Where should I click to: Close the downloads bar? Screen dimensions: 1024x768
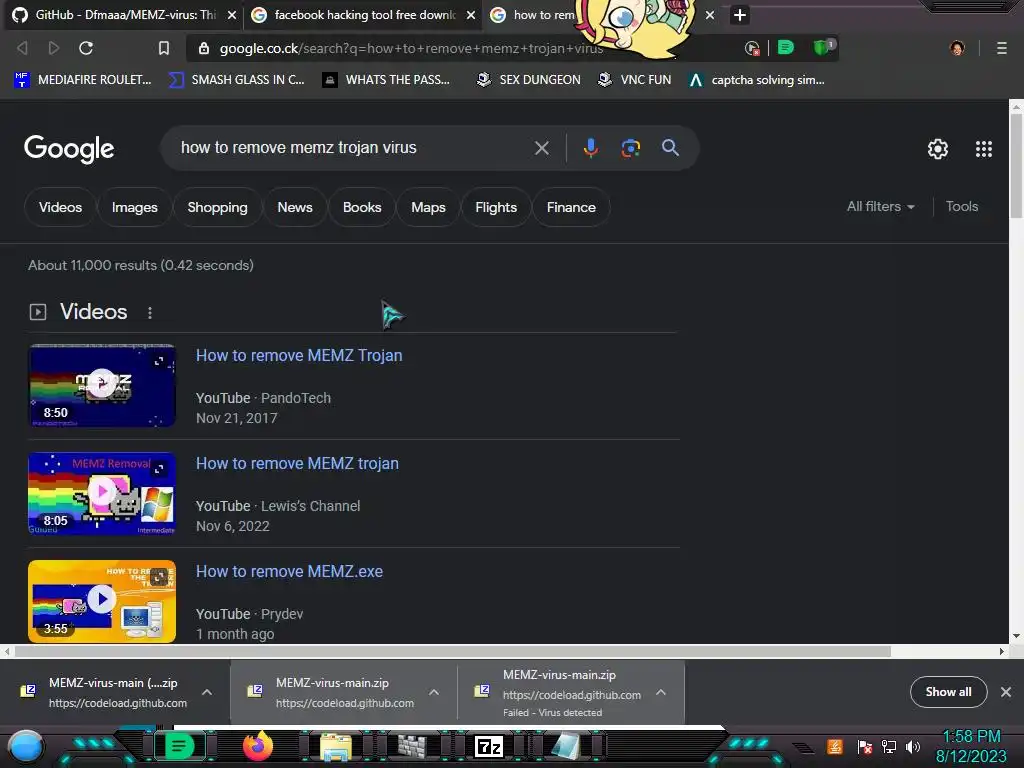point(1006,692)
